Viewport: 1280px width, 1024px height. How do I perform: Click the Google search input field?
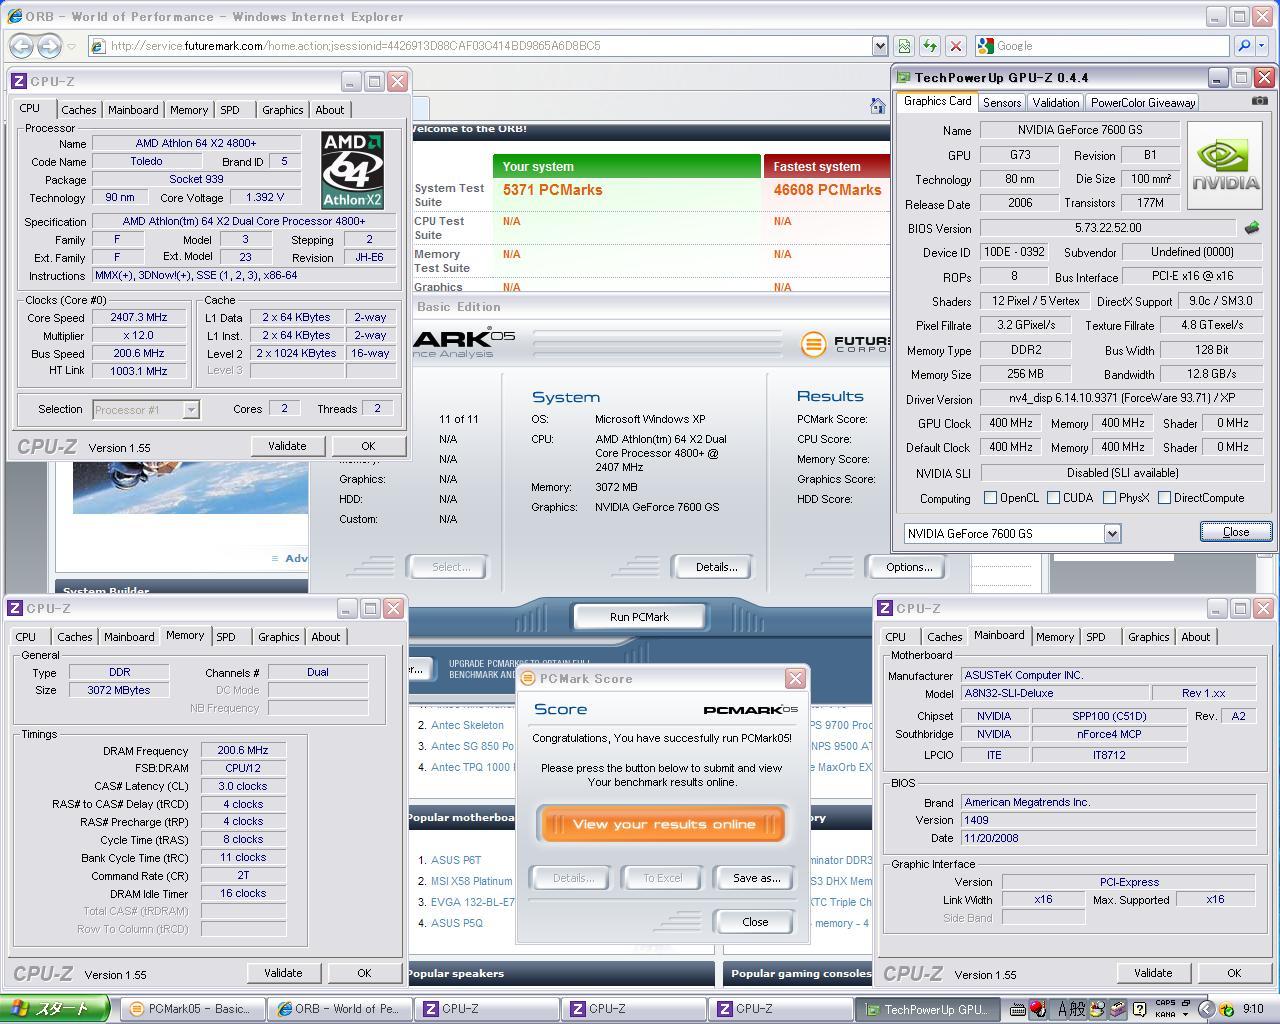pos(1101,46)
